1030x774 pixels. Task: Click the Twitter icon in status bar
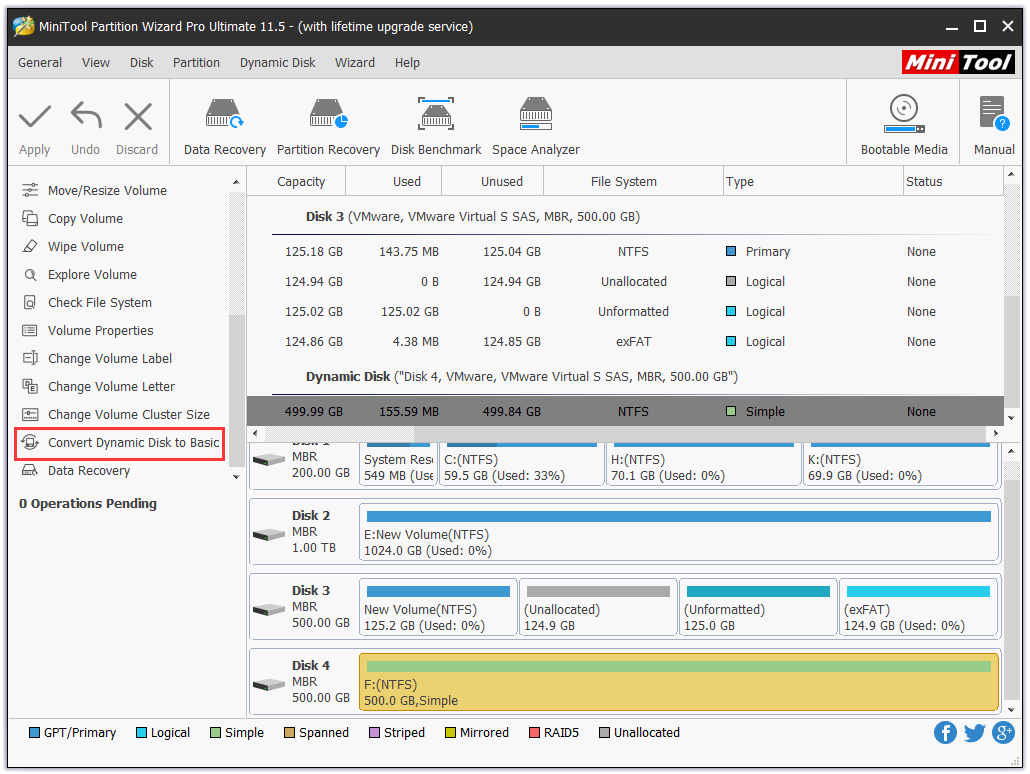pos(974,733)
